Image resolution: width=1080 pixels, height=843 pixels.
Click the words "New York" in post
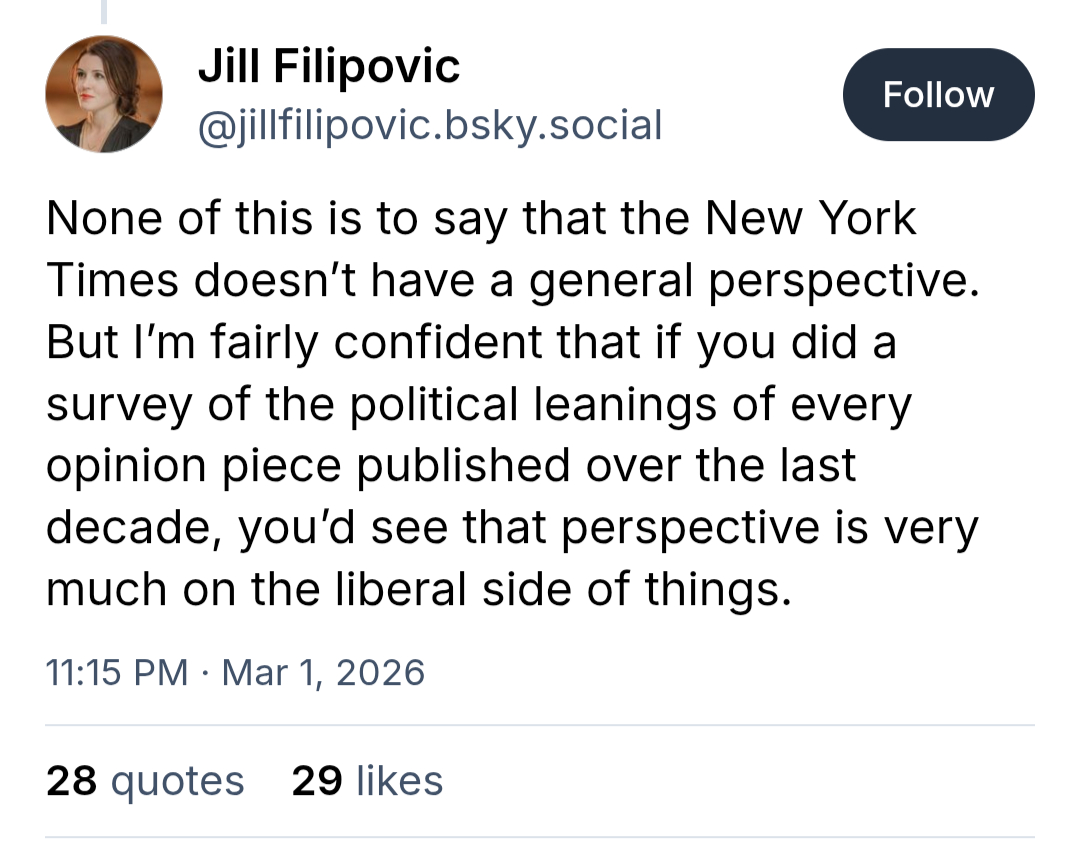tap(810, 219)
